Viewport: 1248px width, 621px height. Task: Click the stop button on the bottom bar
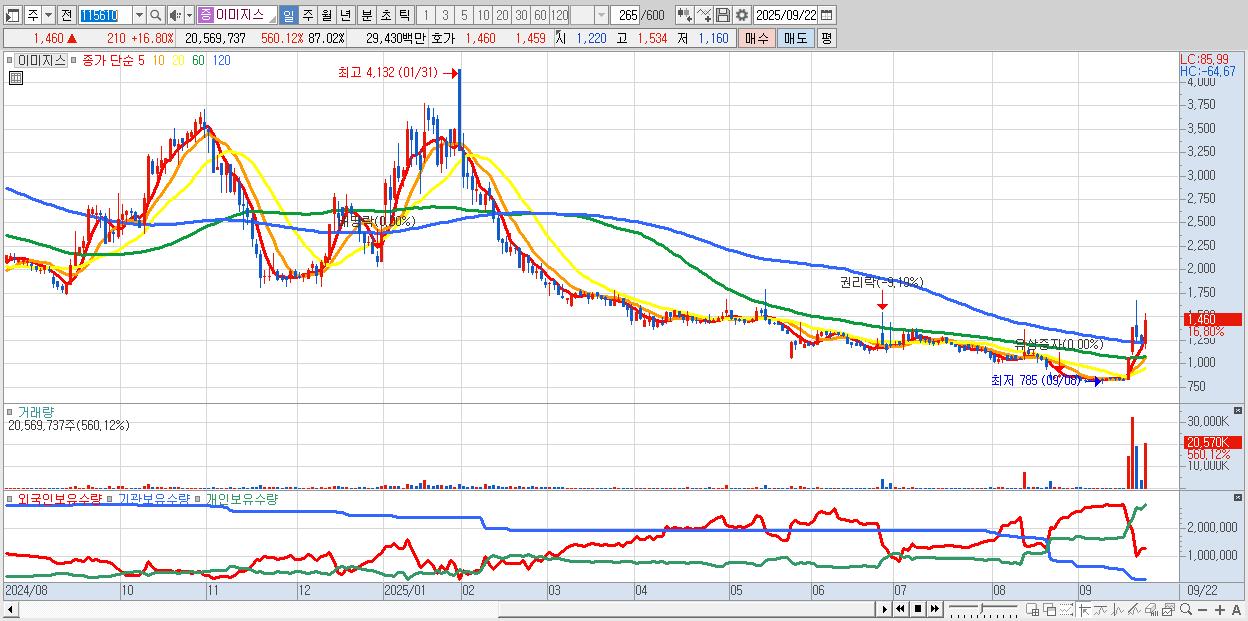click(917, 609)
